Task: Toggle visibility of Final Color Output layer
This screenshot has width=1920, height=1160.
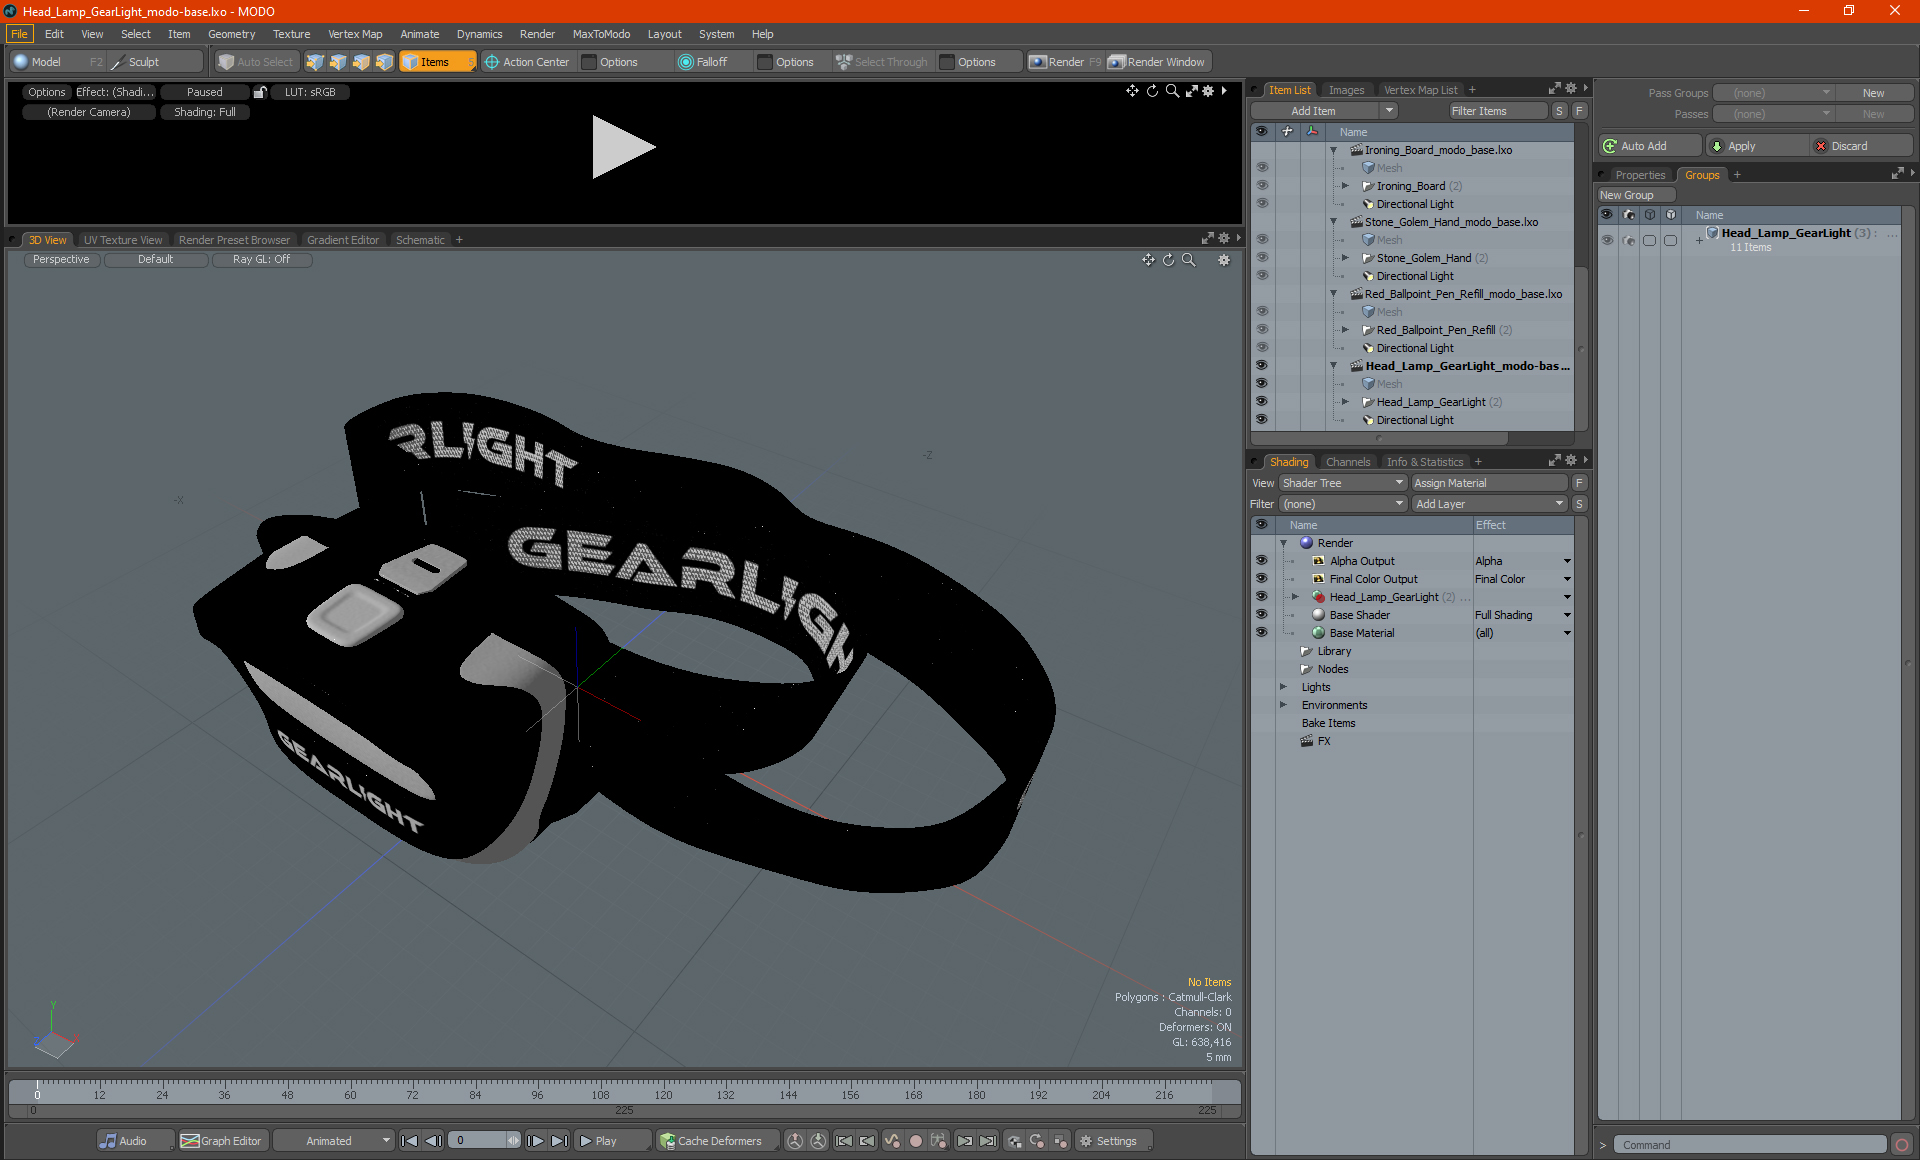Action: (x=1261, y=579)
